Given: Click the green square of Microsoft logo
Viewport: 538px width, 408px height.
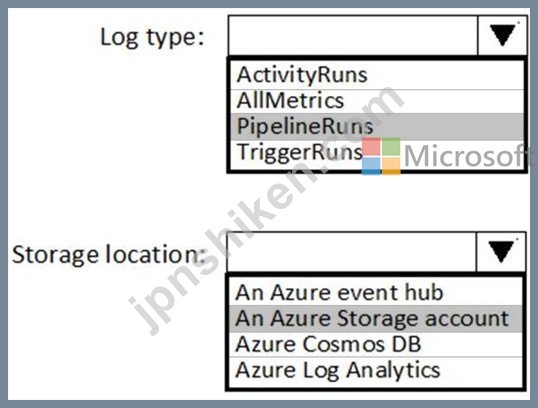Looking at the screenshot, I should 391,147.
